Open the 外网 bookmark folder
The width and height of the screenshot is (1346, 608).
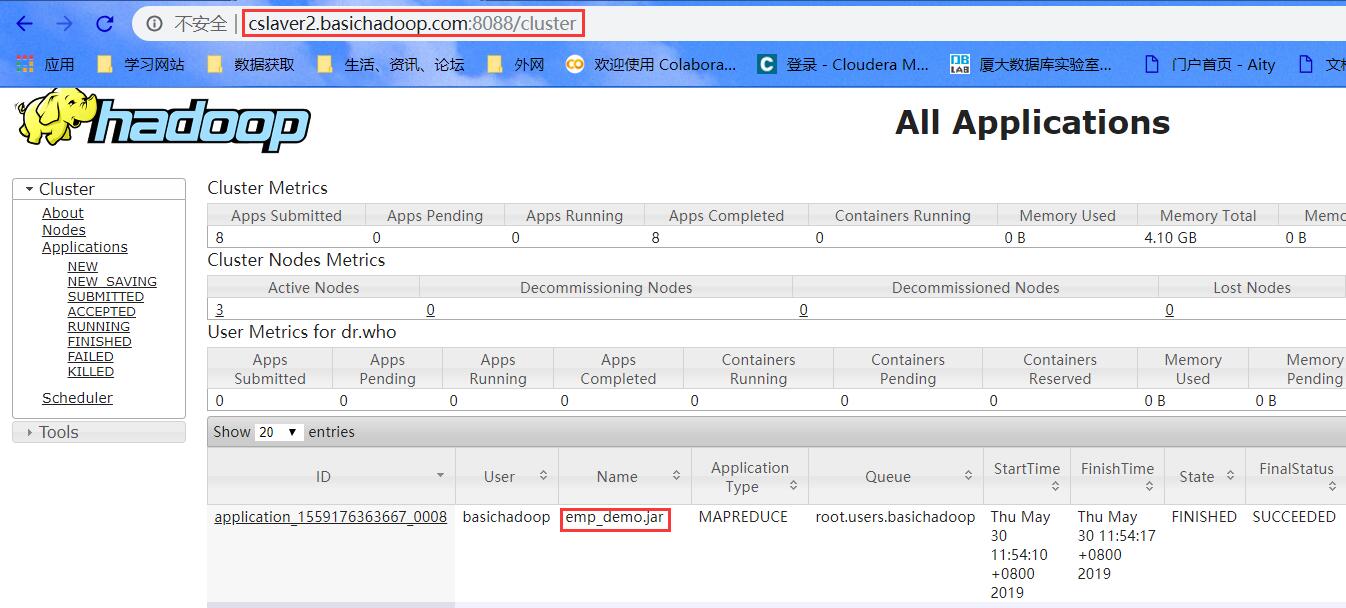click(x=515, y=64)
